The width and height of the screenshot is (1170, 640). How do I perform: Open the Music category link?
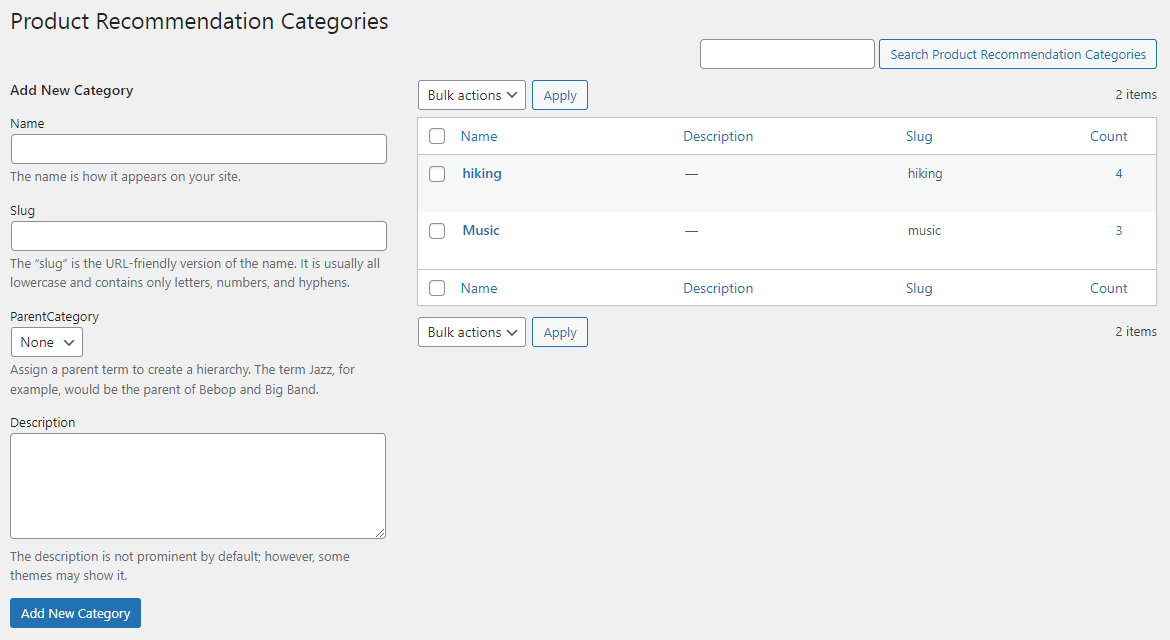tap(481, 231)
